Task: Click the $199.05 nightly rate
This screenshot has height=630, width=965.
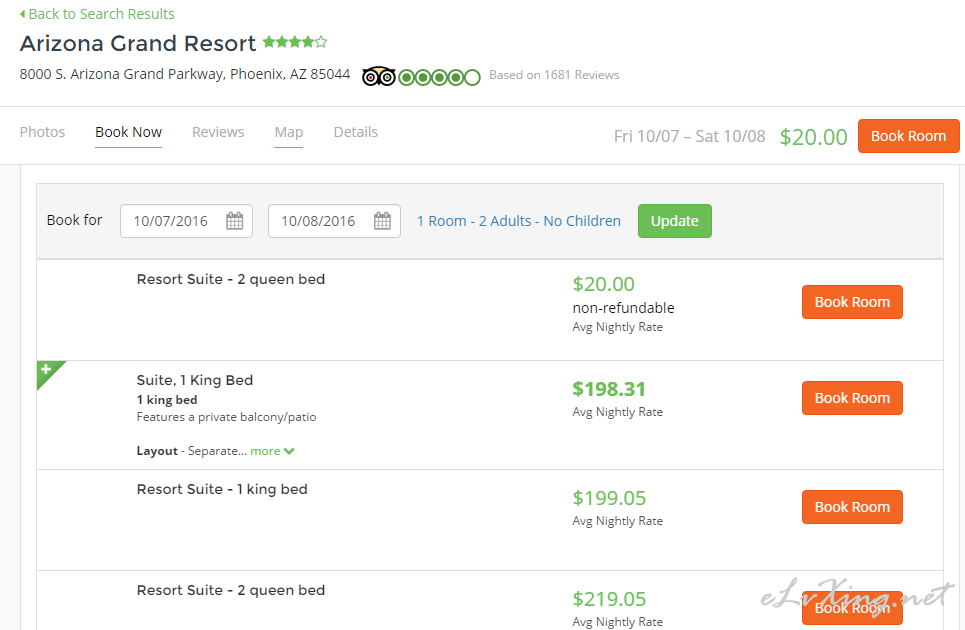Action: coord(609,498)
